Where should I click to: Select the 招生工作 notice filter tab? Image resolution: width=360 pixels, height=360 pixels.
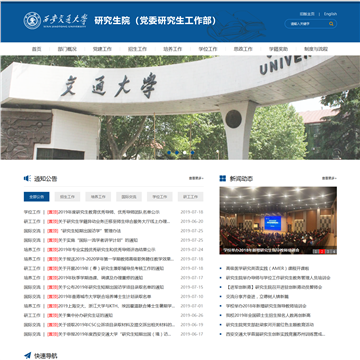(67, 197)
